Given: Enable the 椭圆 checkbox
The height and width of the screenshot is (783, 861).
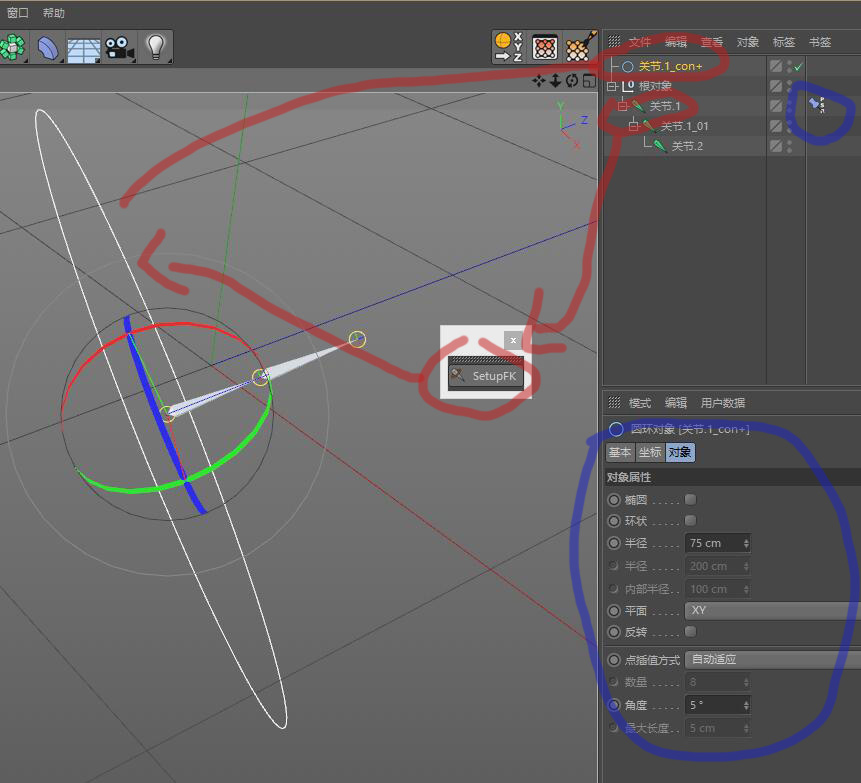Looking at the screenshot, I should (690, 499).
